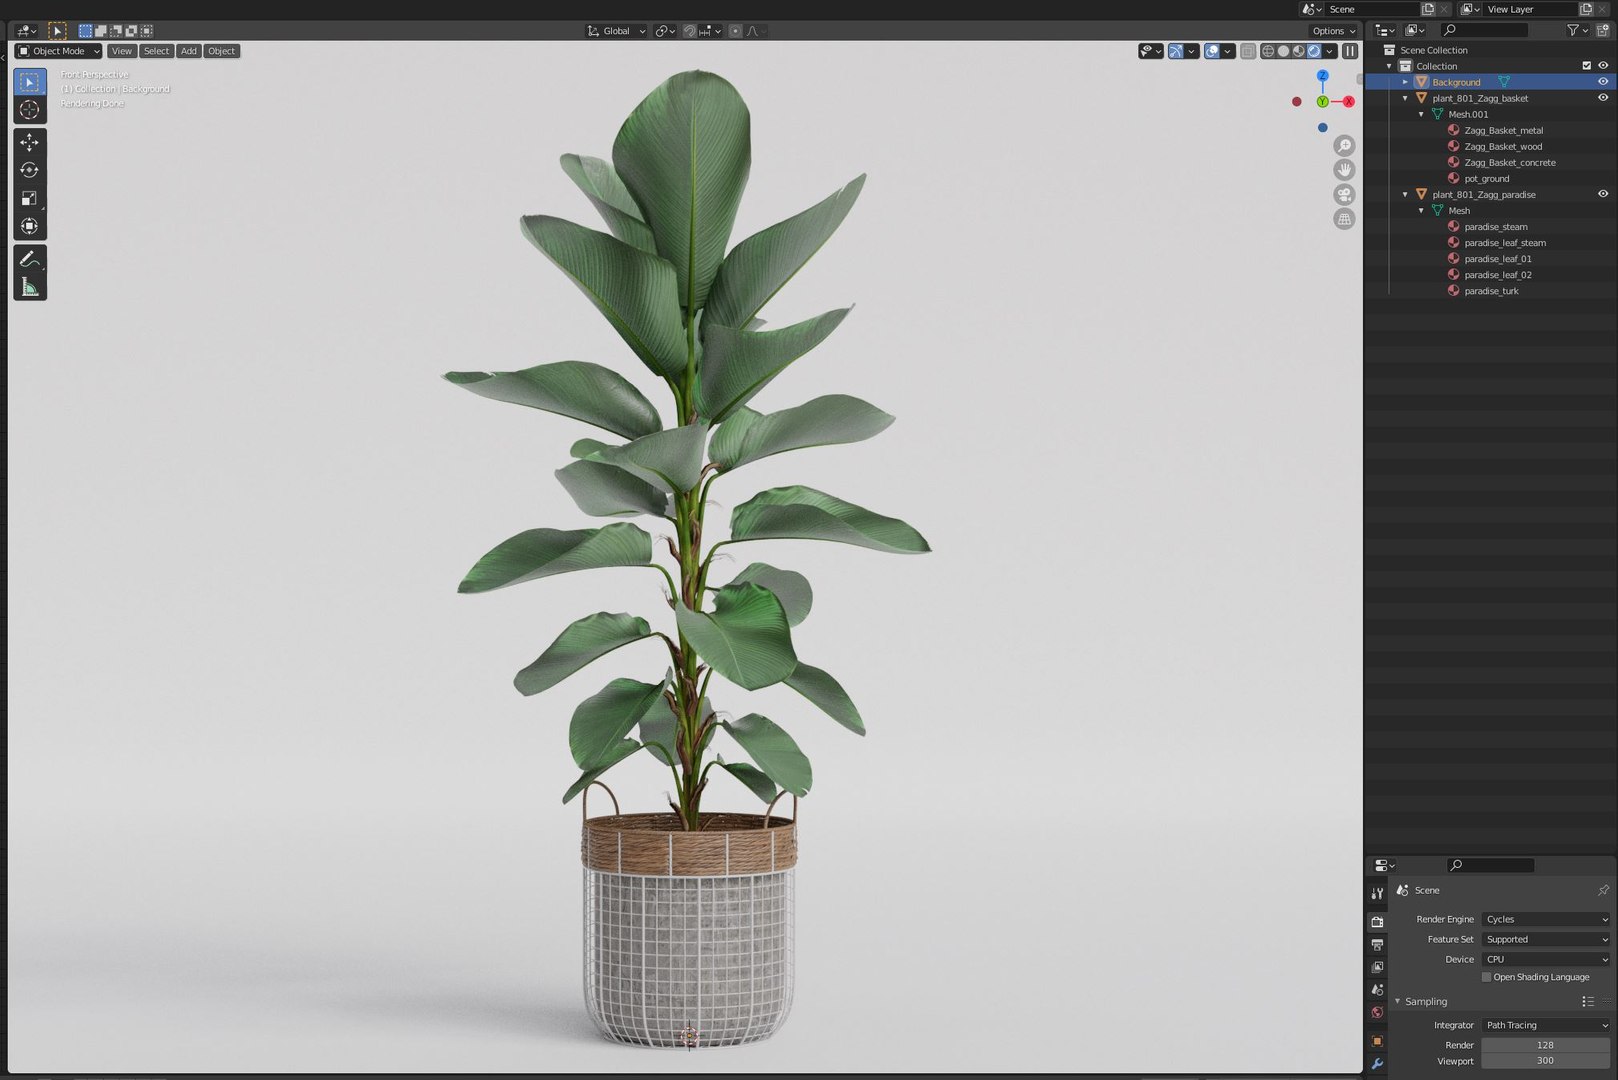
Task: Choose the Annotate pencil tool
Action: [x=30, y=259]
